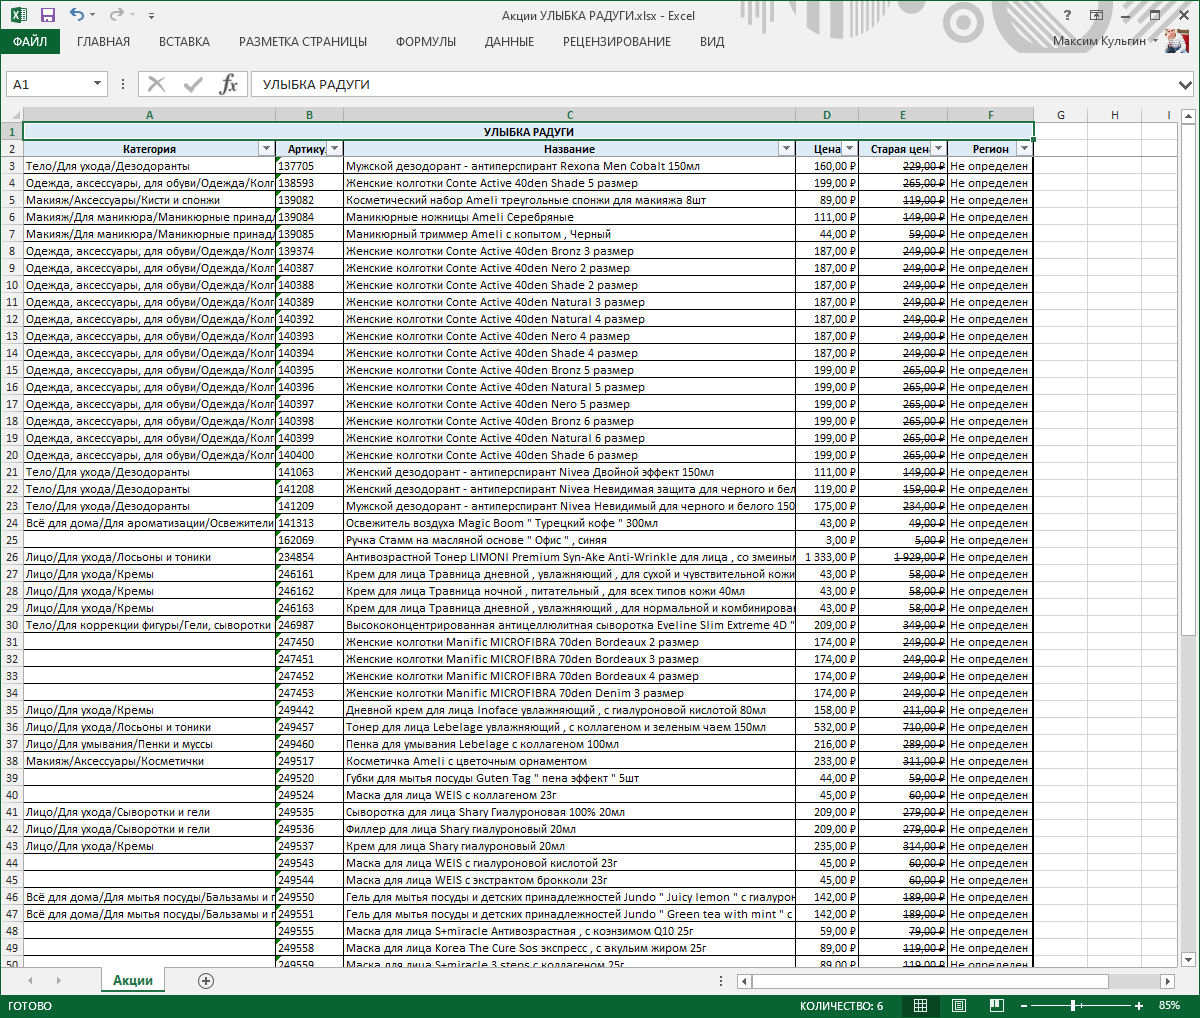Select column G by its header
1200x1018 pixels.
(x=1060, y=115)
